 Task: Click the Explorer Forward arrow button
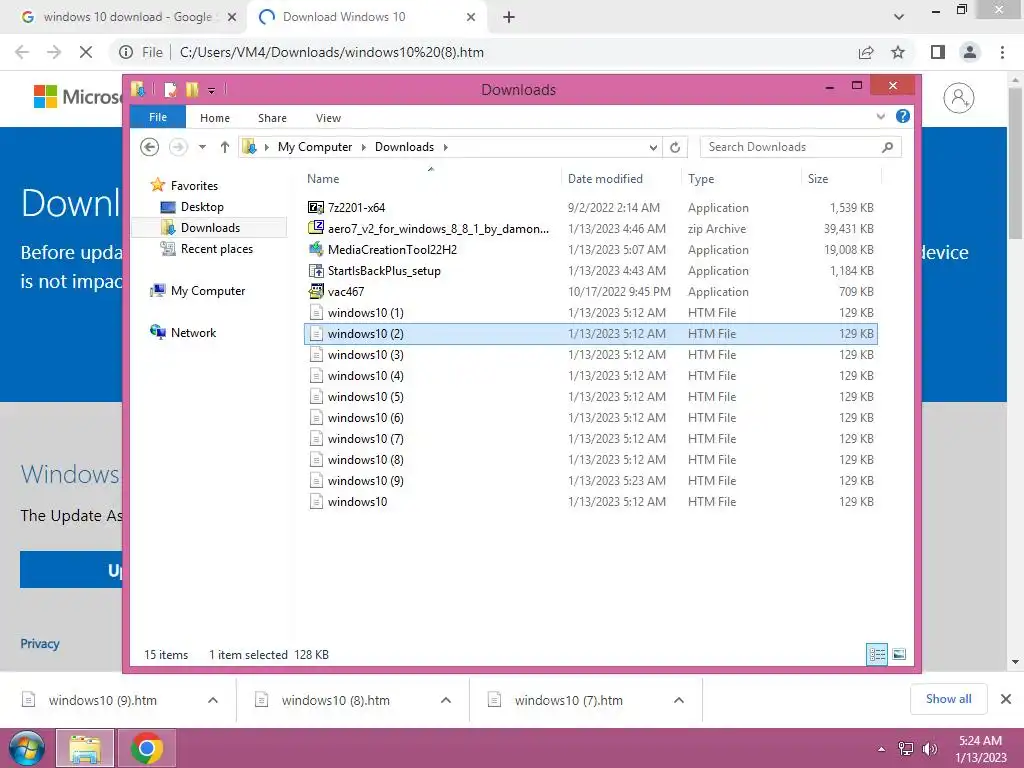(x=178, y=147)
